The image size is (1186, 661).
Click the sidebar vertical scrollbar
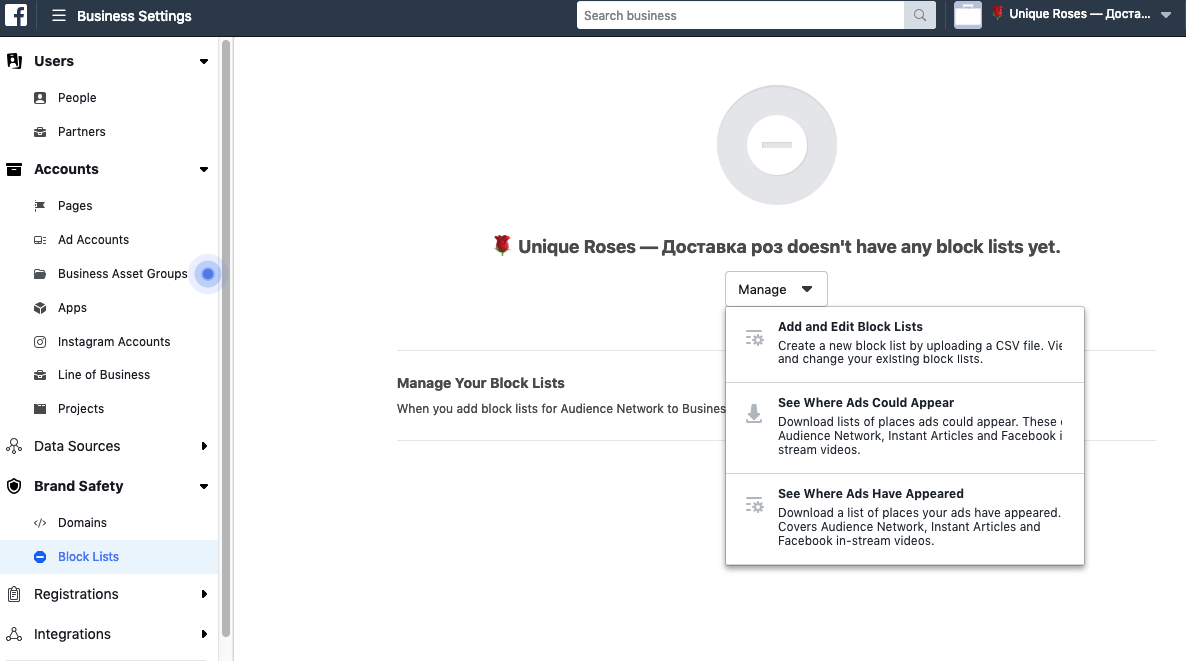[x=225, y=339]
